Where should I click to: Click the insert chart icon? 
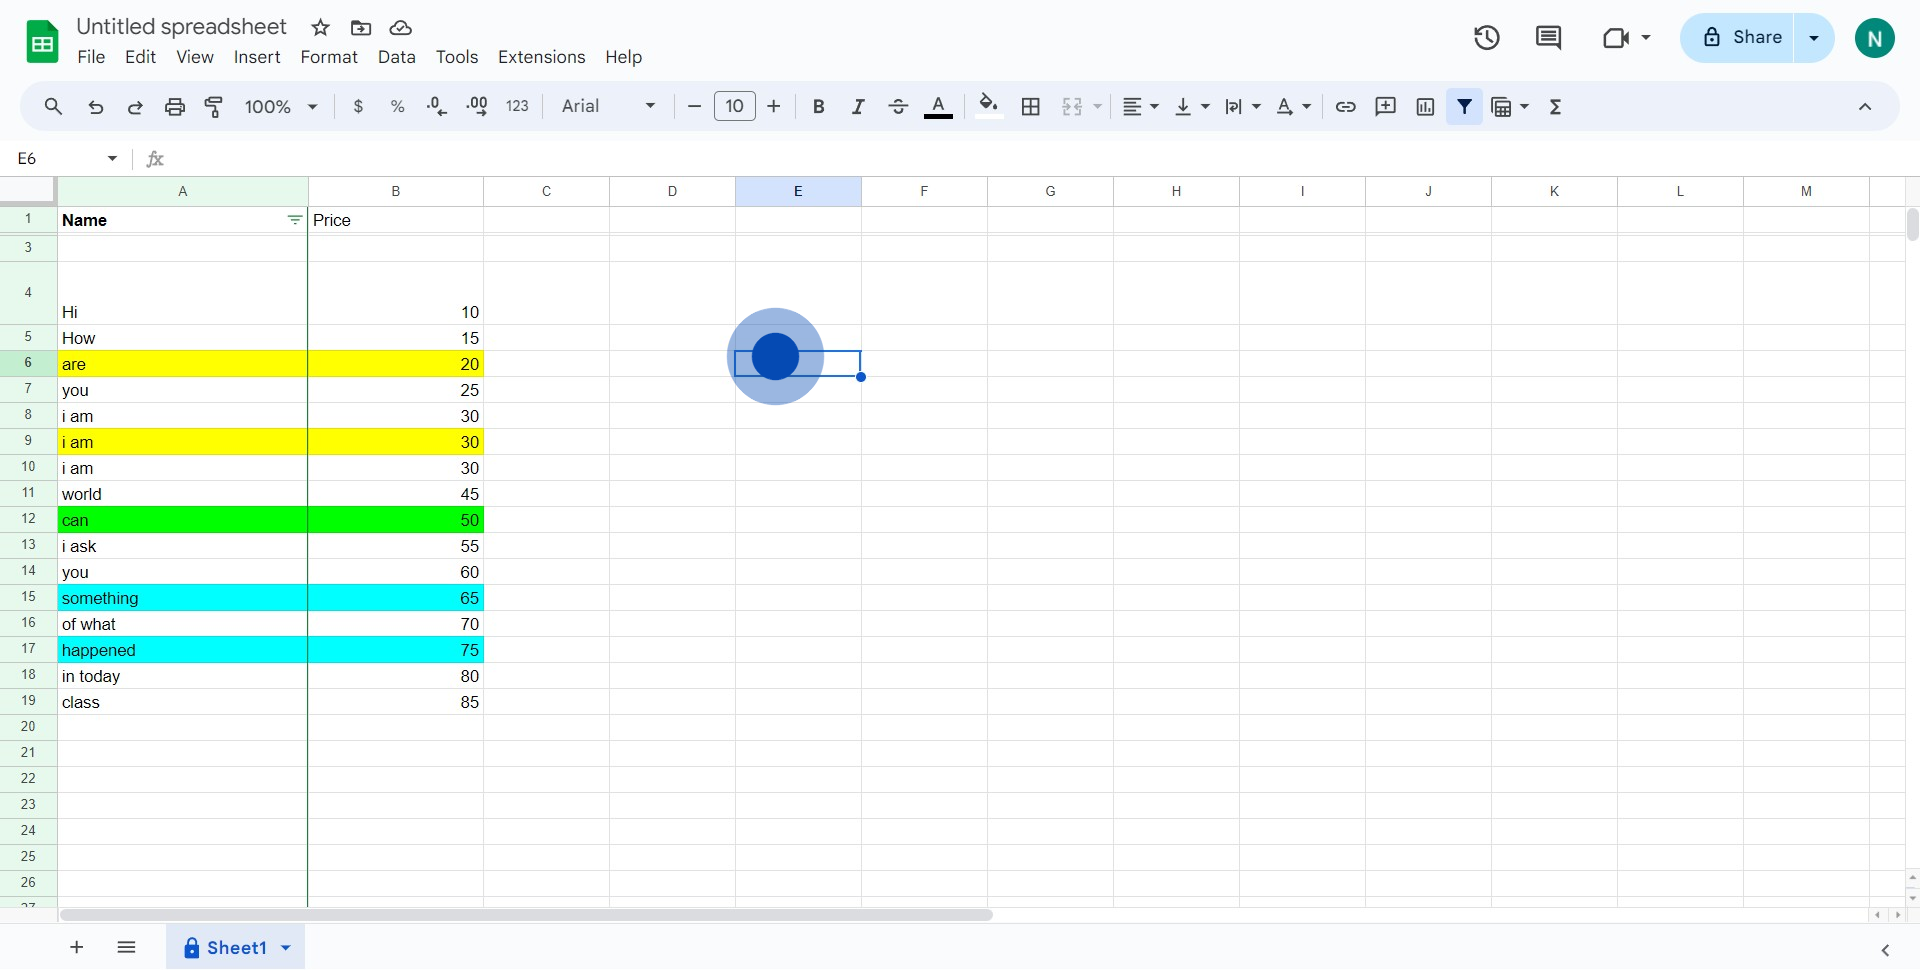pyautogui.click(x=1425, y=107)
